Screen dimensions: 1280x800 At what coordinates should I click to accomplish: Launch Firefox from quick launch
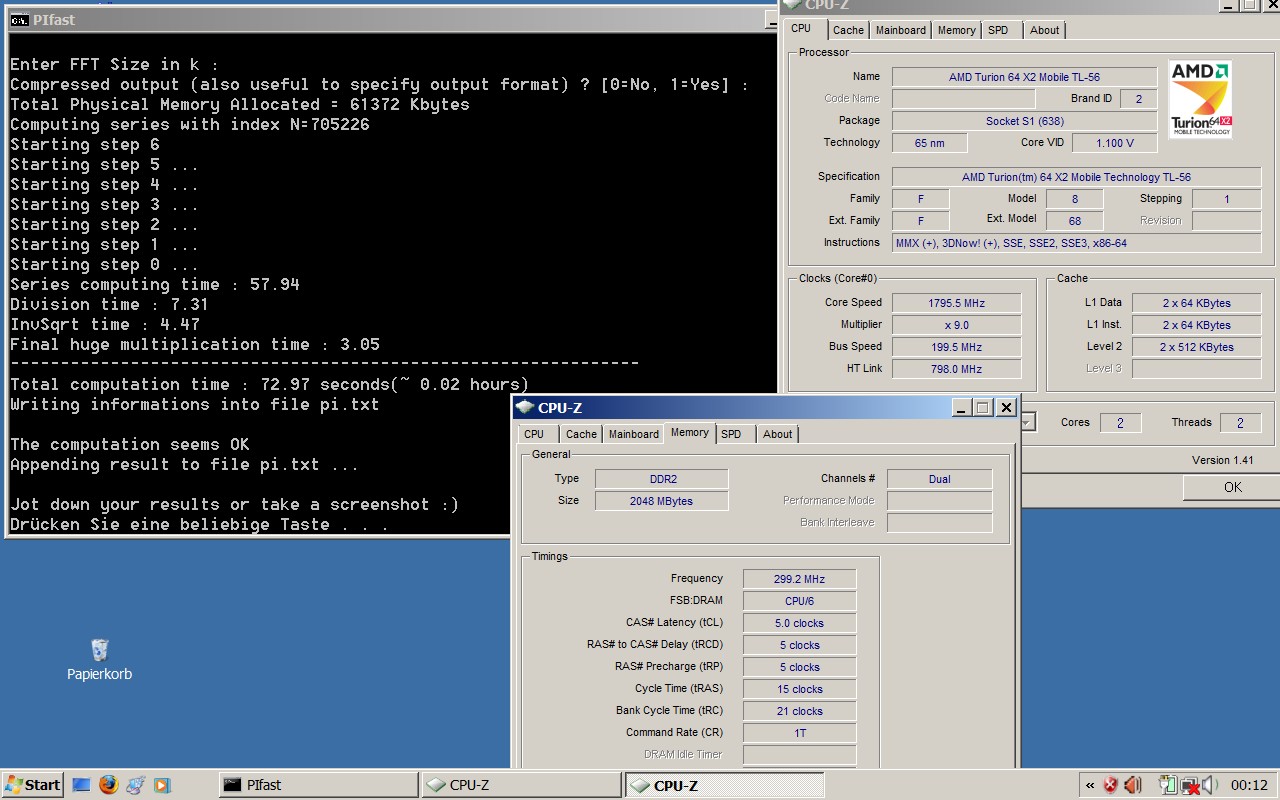(108, 785)
